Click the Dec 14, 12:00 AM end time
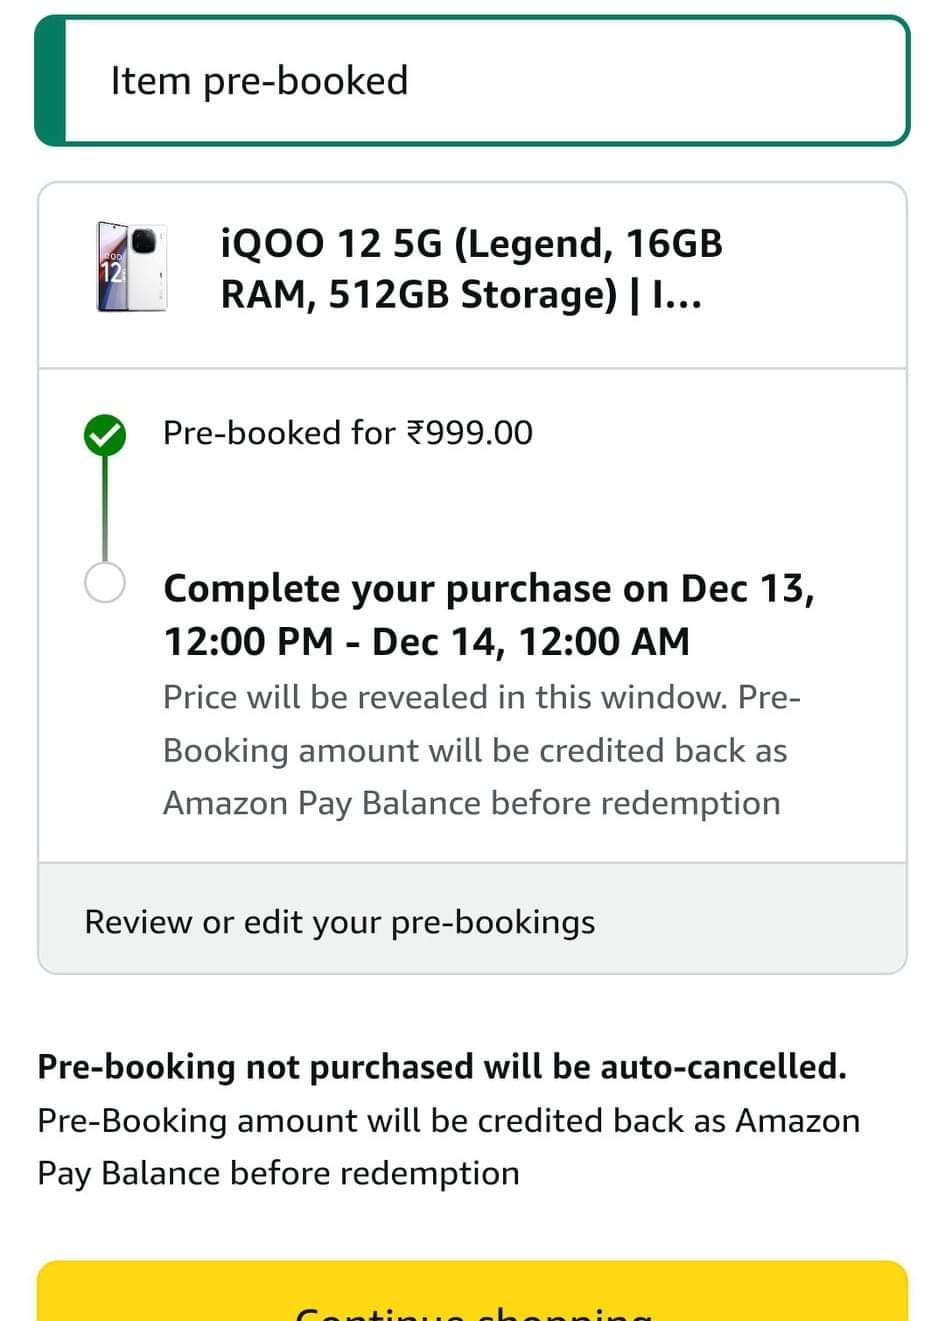Screen dimensions: 945x1321 (530, 642)
